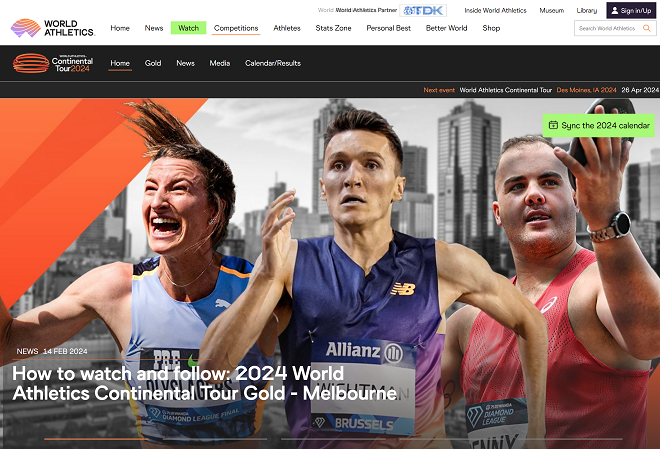The width and height of the screenshot is (660, 449).
Task: Open the How to watch Melbourne headline
Action: [x=205, y=383]
